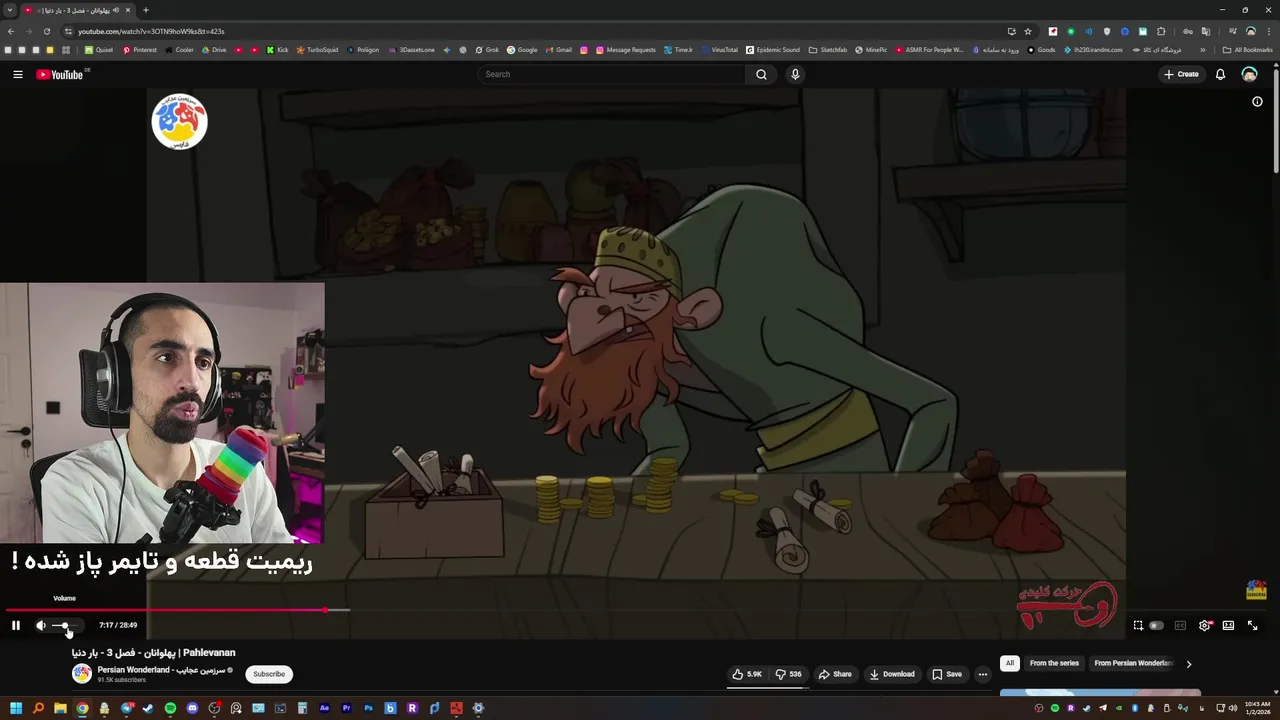This screenshot has width=1280, height=720.
Task: Reload the page
Action: point(46,31)
